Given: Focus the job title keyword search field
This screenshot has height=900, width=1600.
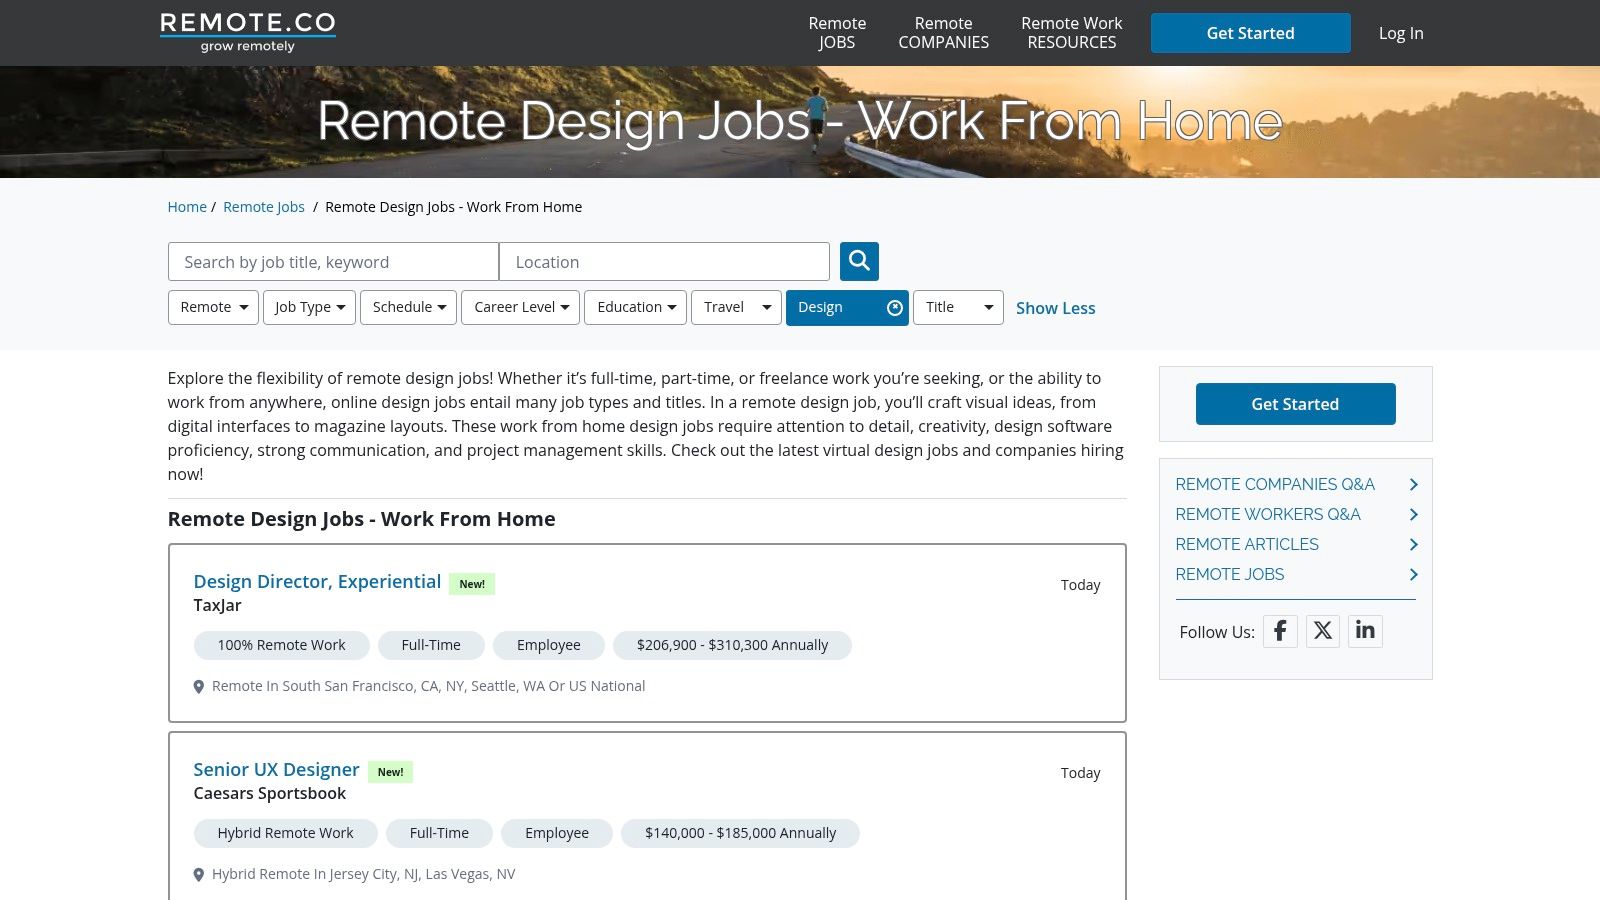Looking at the screenshot, I should coord(333,262).
